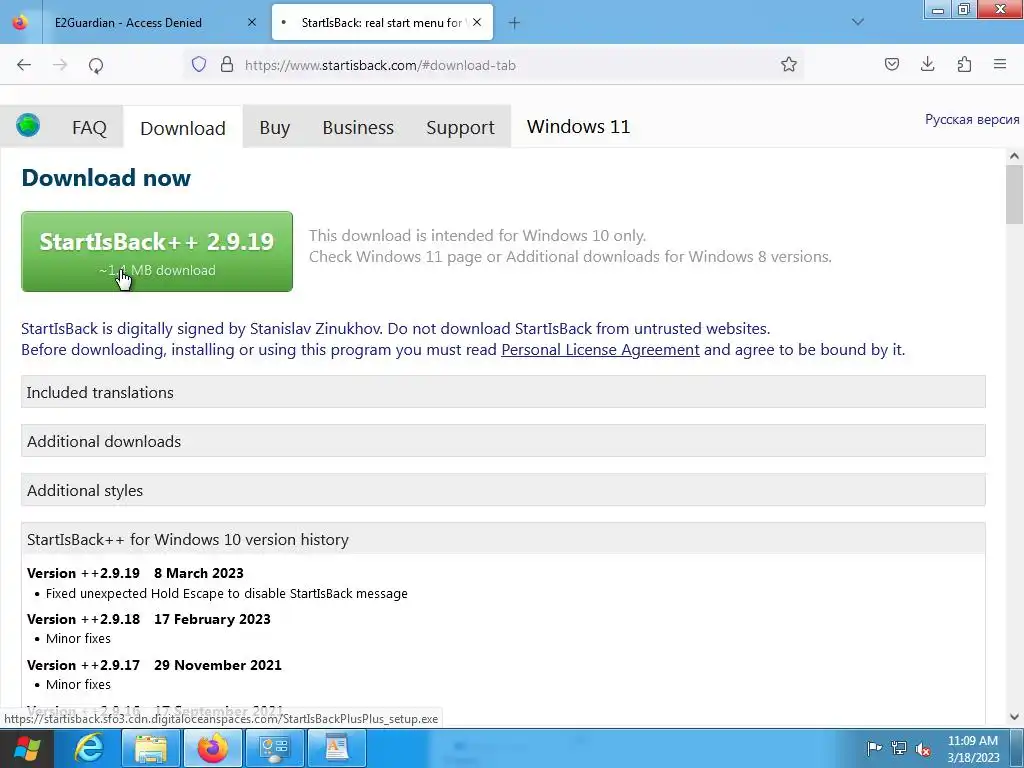Launch Internet Explorer from the taskbar
The height and width of the screenshot is (768, 1024).
(x=89, y=748)
